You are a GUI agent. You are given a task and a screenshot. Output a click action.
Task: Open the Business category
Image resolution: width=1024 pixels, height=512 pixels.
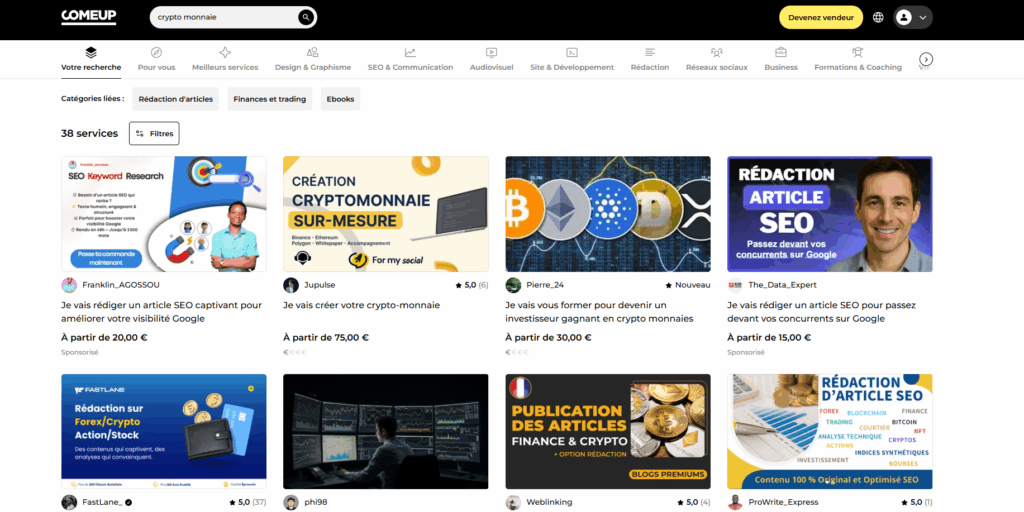[x=781, y=59]
